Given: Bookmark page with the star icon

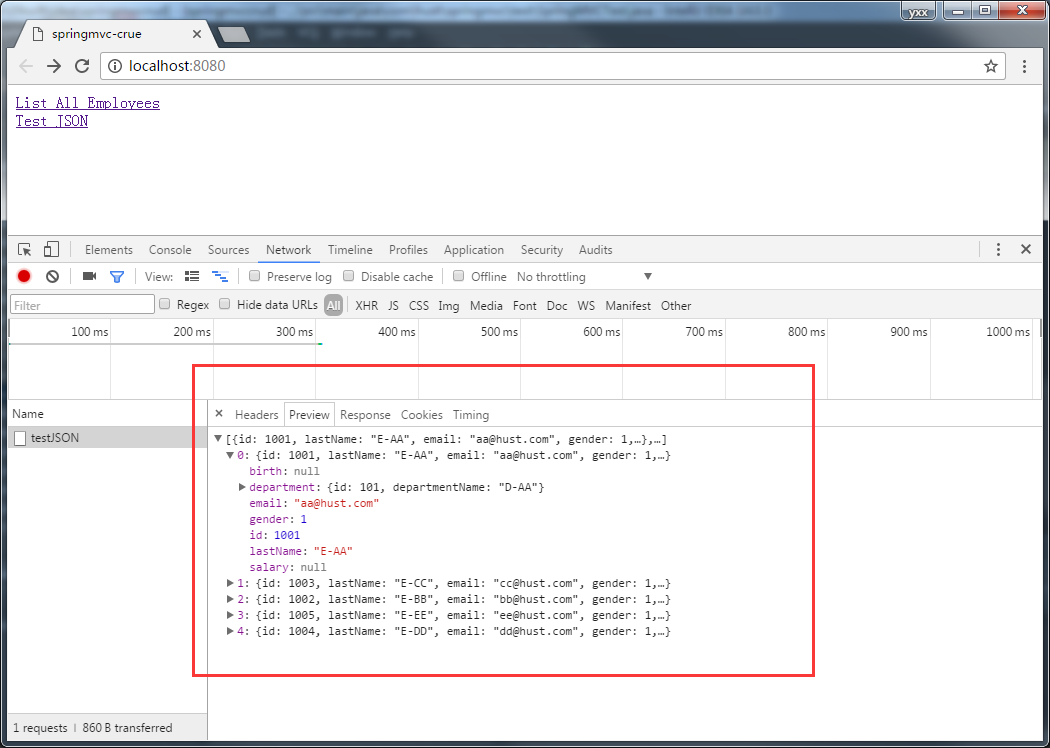Looking at the screenshot, I should 990,66.
